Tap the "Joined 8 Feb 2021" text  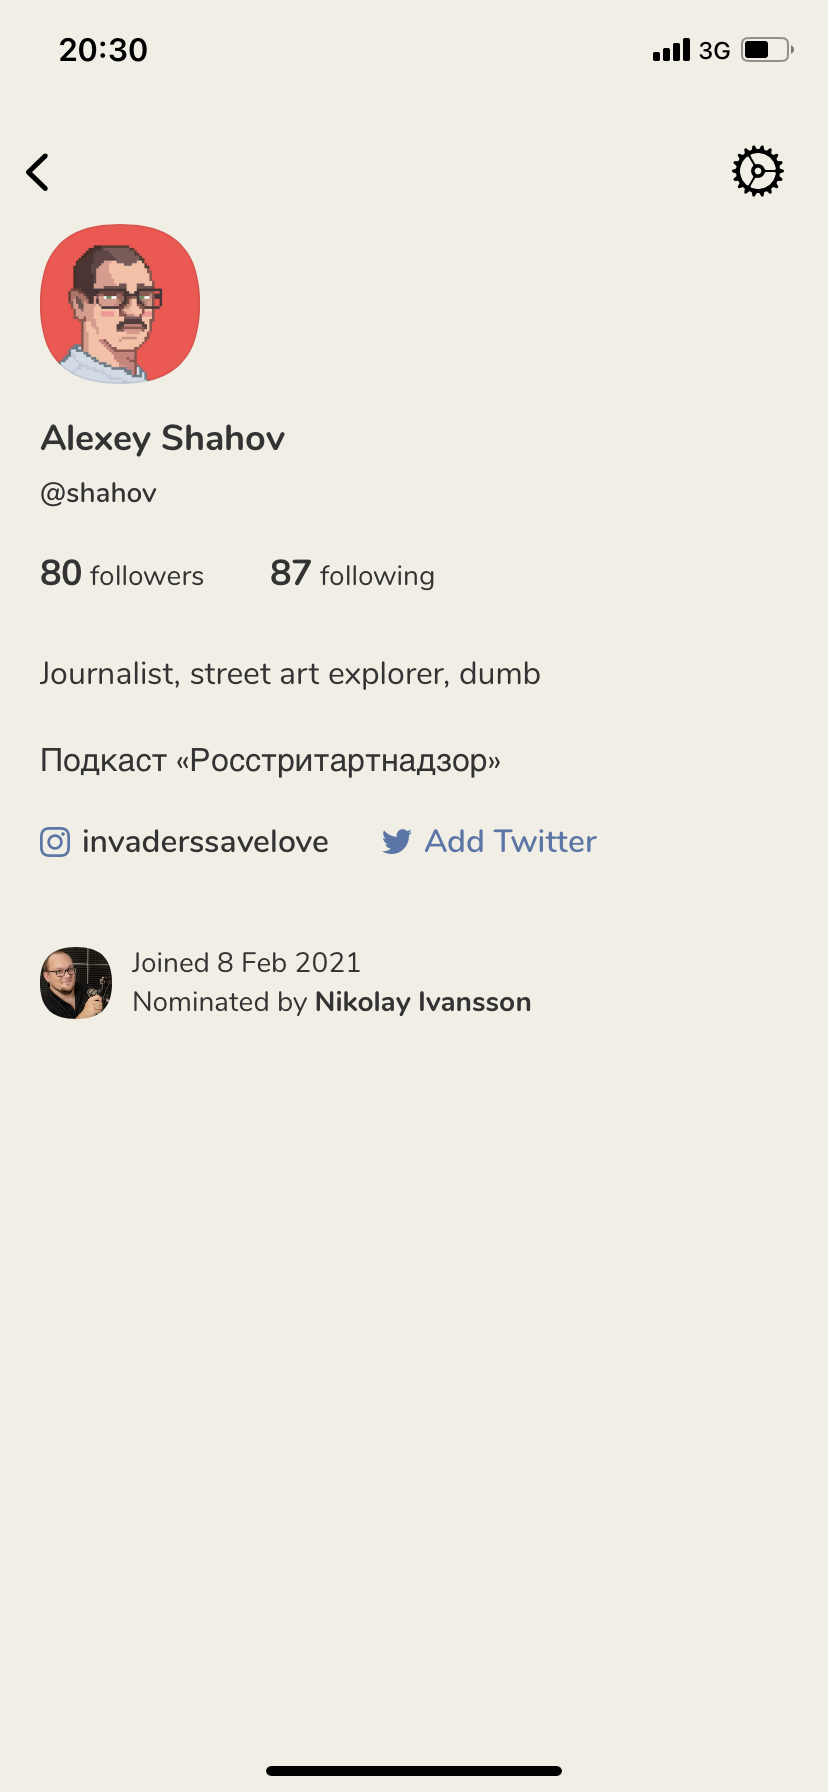[x=246, y=962]
